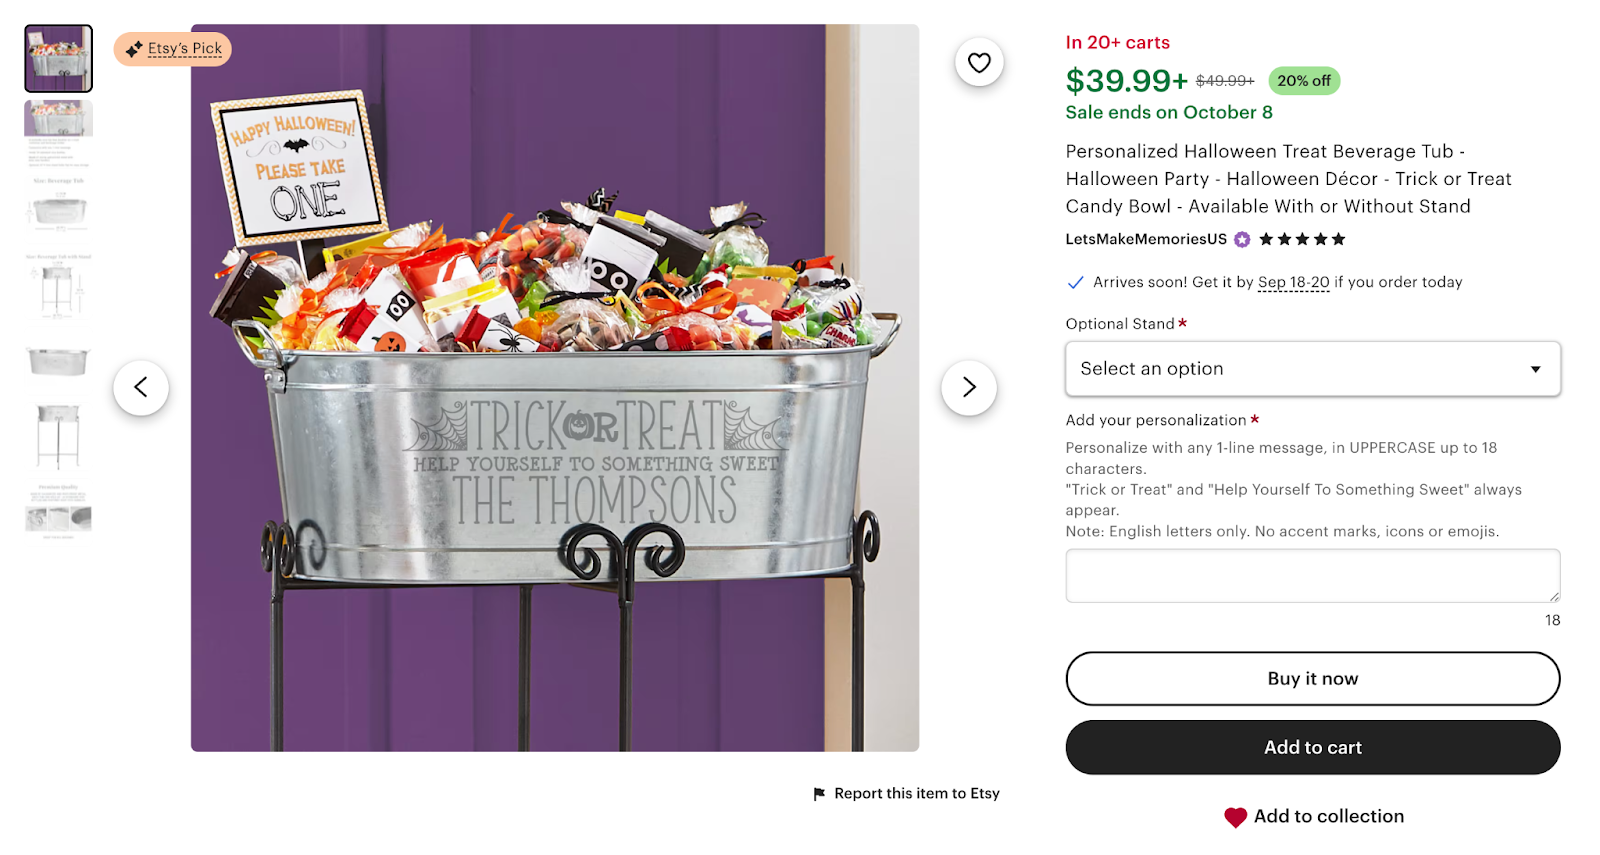
Task: Click the right carousel arrow
Action: point(968,386)
